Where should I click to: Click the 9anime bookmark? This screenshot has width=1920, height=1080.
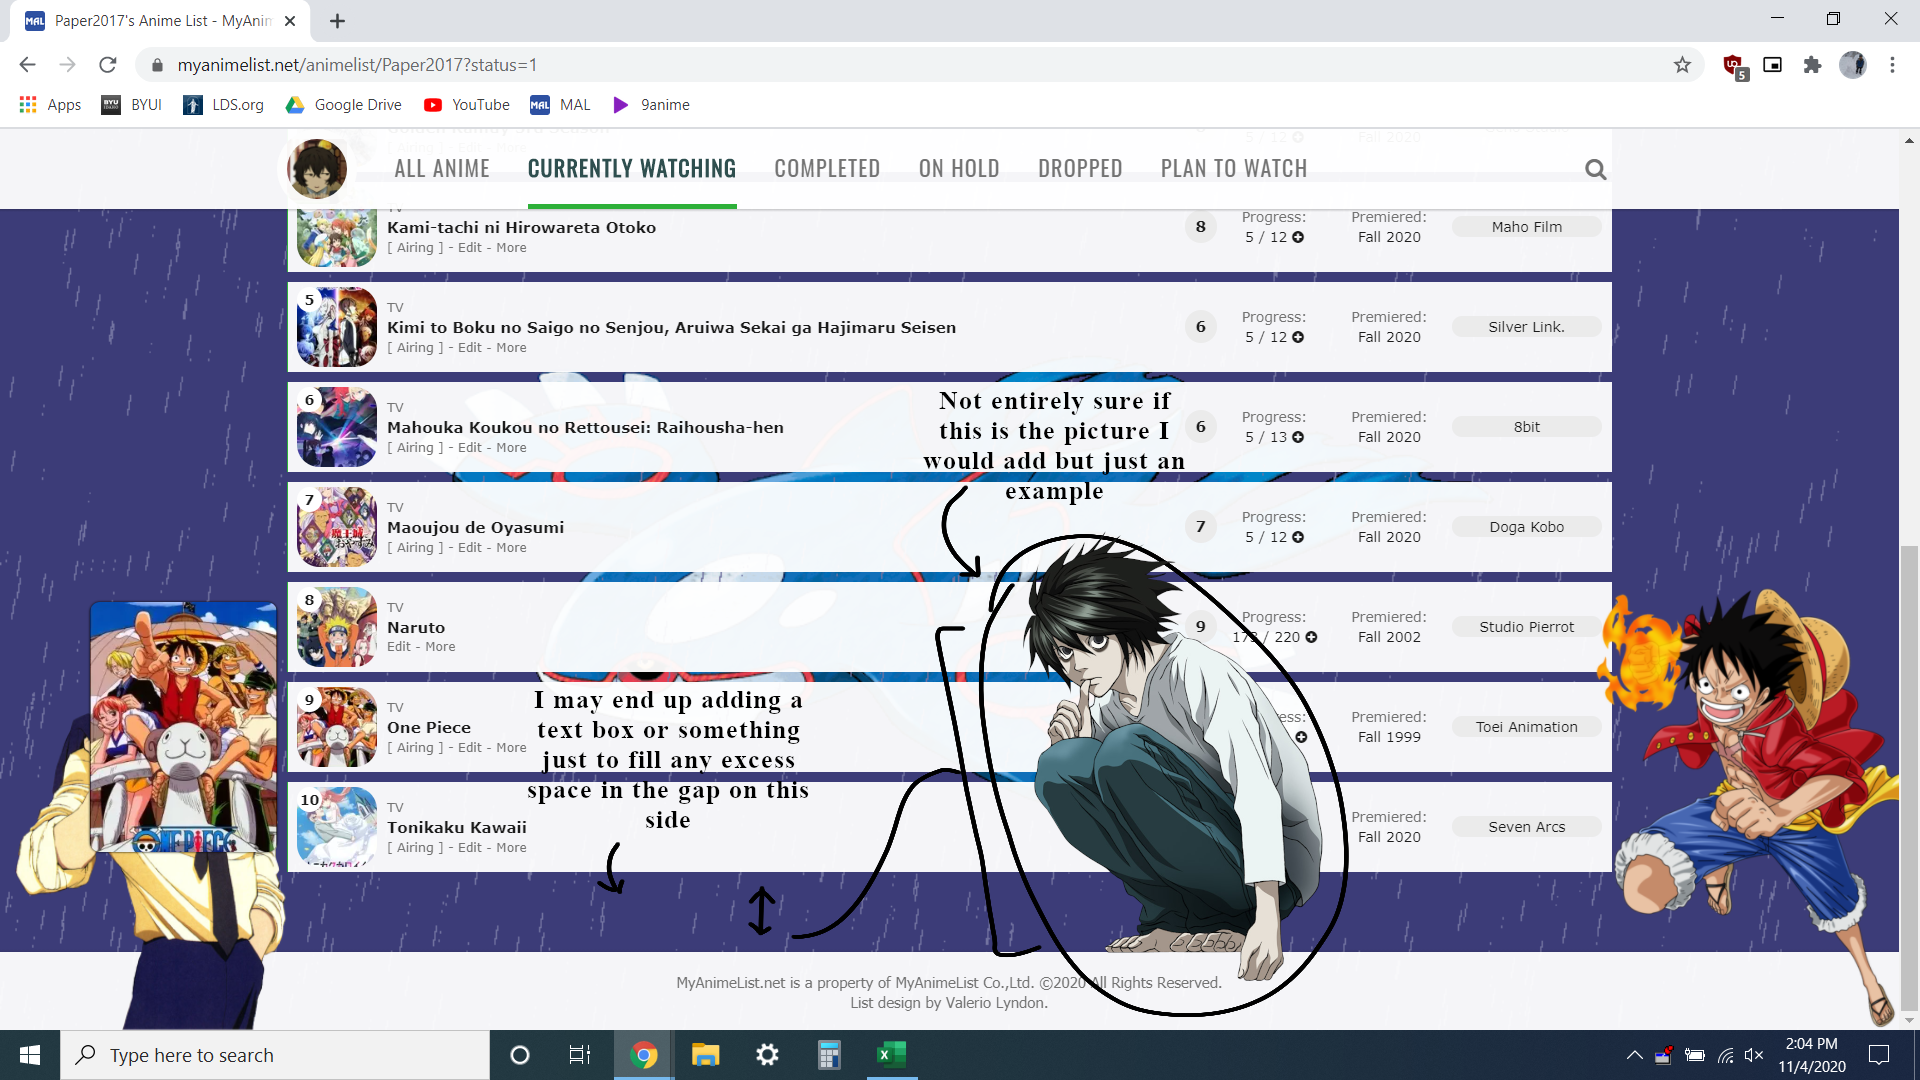[651, 105]
